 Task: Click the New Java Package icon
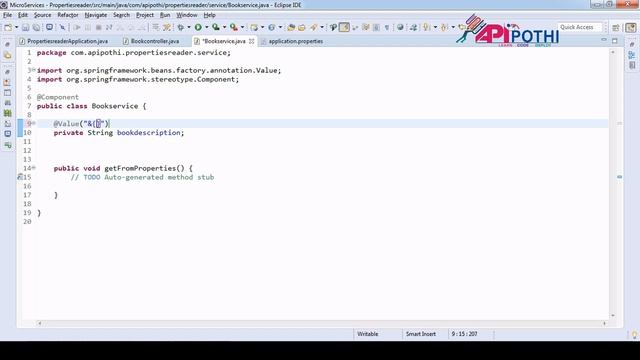pyautogui.click(x=254, y=27)
